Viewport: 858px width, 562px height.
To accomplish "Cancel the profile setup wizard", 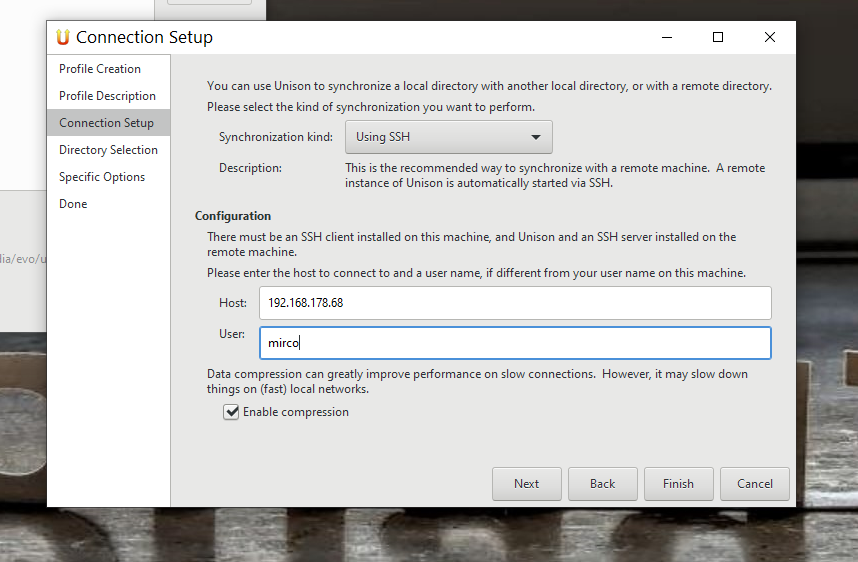I will coord(754,484).
